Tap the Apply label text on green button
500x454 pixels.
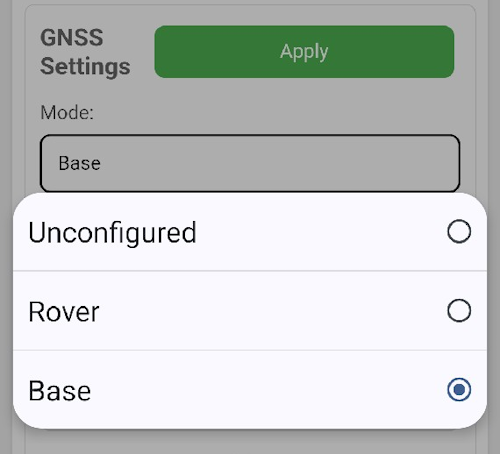tap(304, 52)
